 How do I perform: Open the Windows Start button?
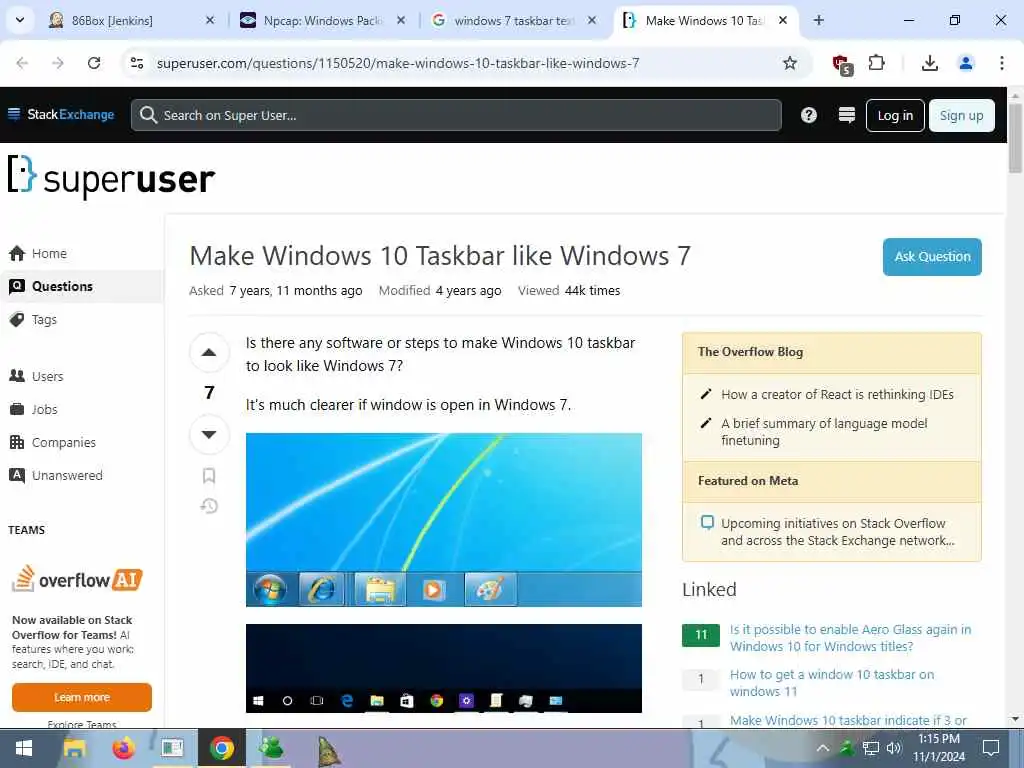24,748
